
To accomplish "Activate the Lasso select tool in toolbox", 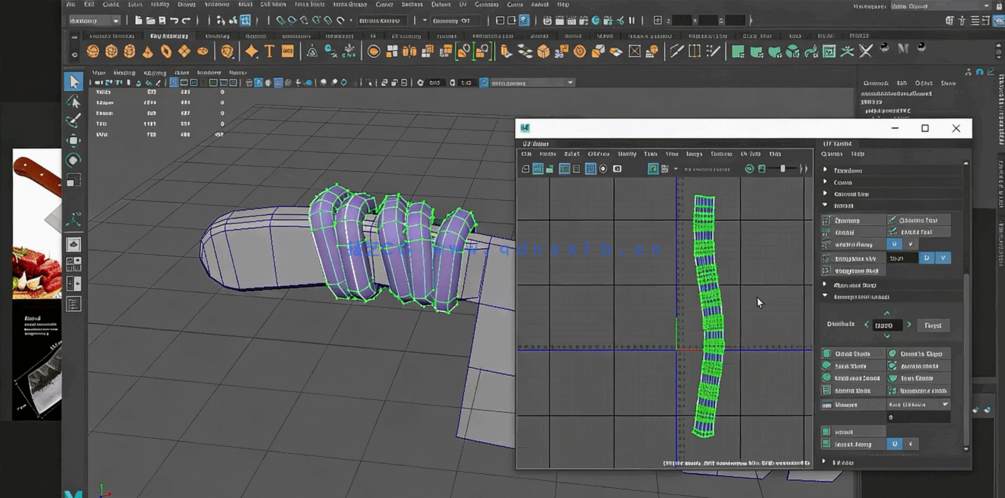I will coord(73,101).
